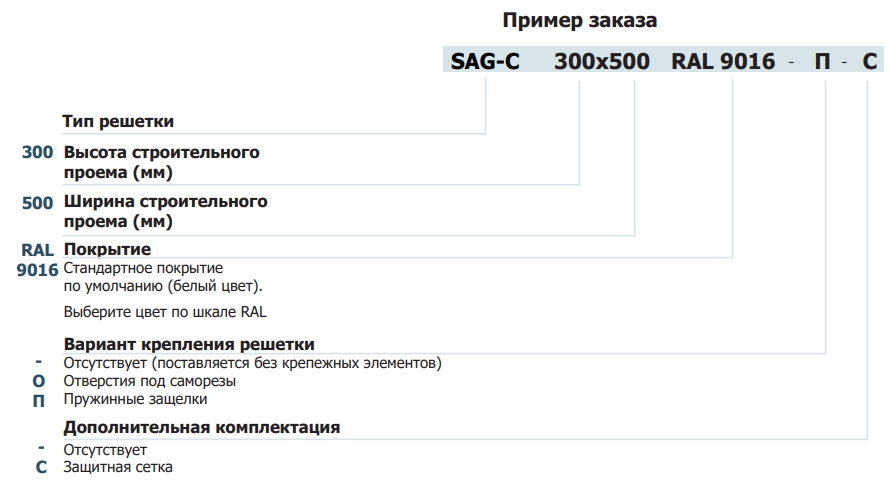Click 'Ширина строительного проема (мм)' label
This screenshot has height=504, width=895.
(166, 211)
